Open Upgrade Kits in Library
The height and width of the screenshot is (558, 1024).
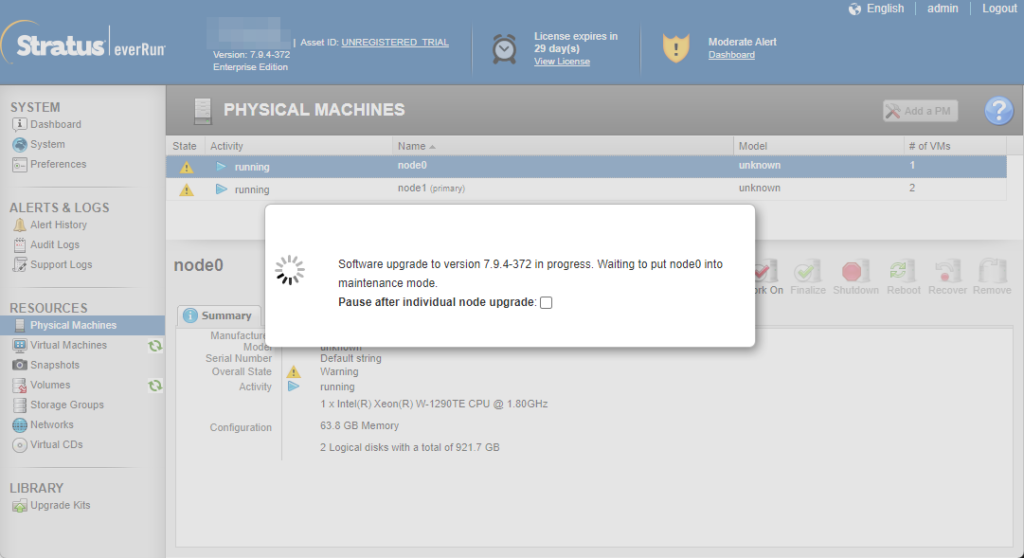click(x=60, y=505)
